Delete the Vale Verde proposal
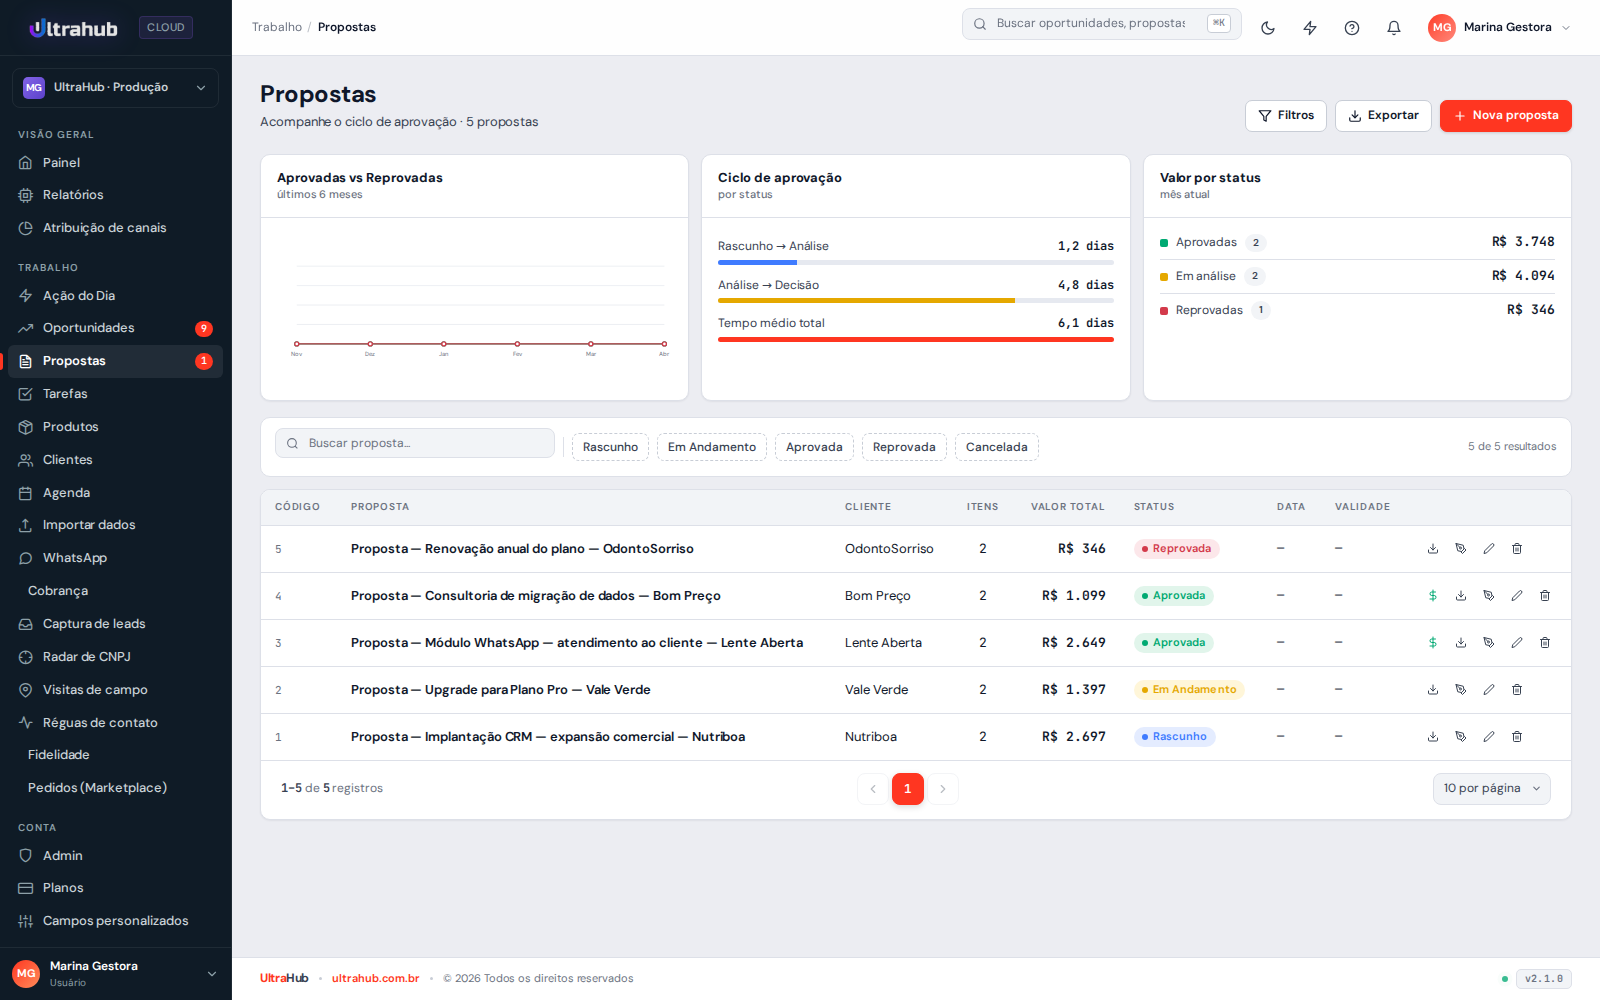 point(1517,690)
